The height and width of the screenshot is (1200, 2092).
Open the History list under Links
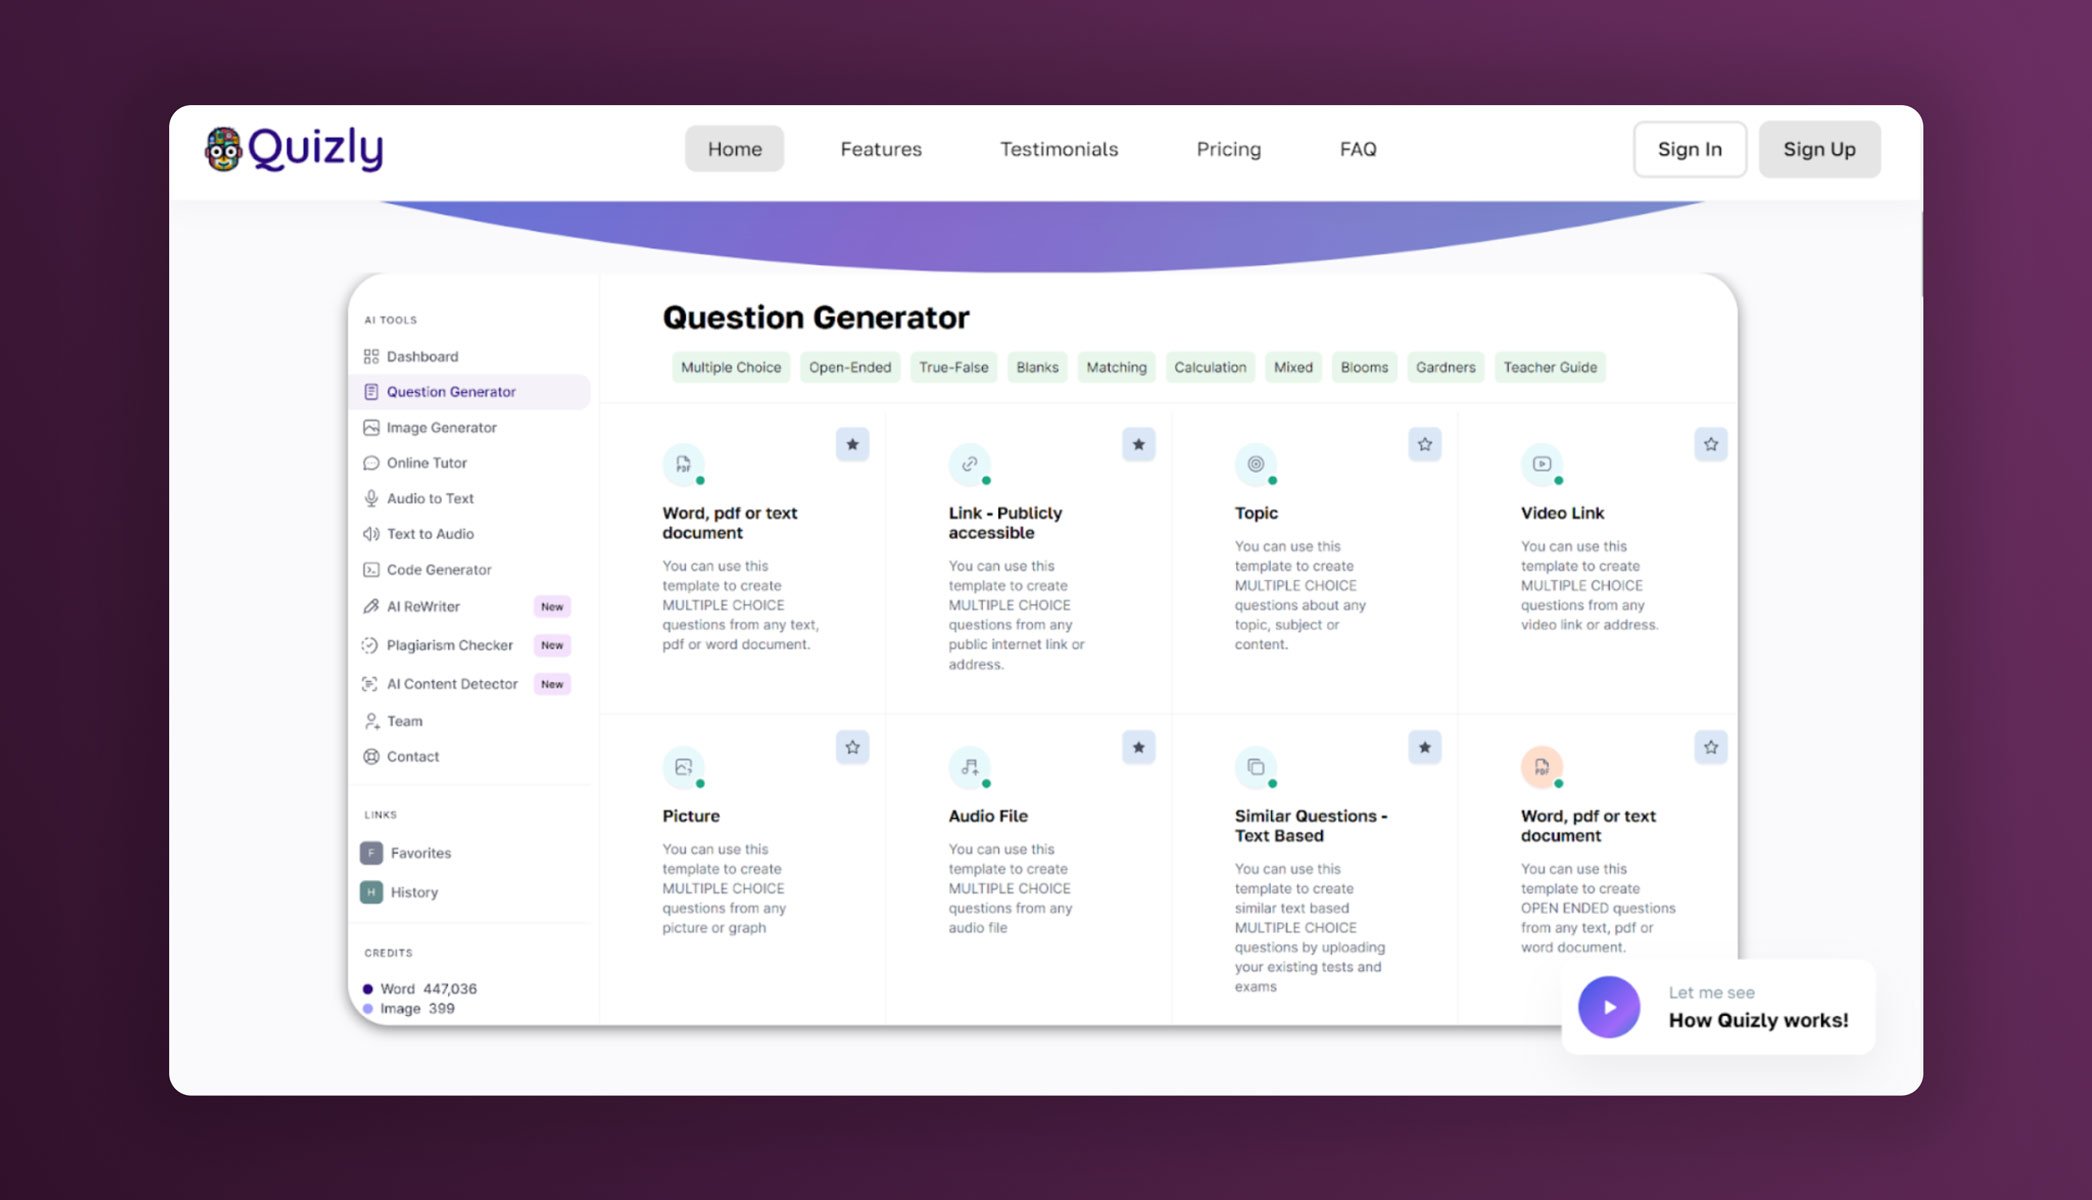pyautogui.click(x=414, y=892)
